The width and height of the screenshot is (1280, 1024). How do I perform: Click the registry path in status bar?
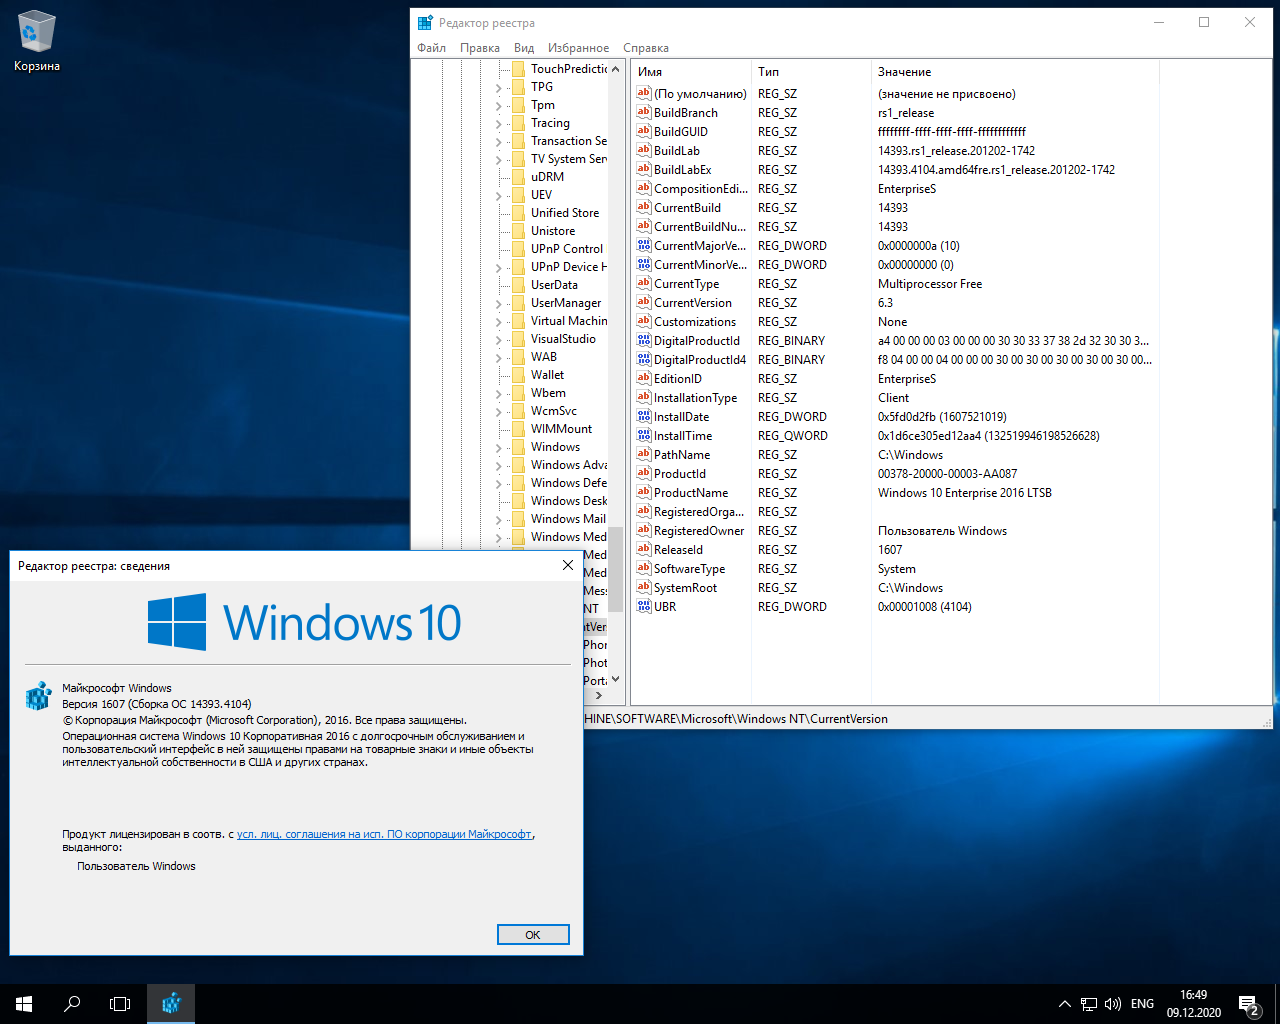(736, 719)
